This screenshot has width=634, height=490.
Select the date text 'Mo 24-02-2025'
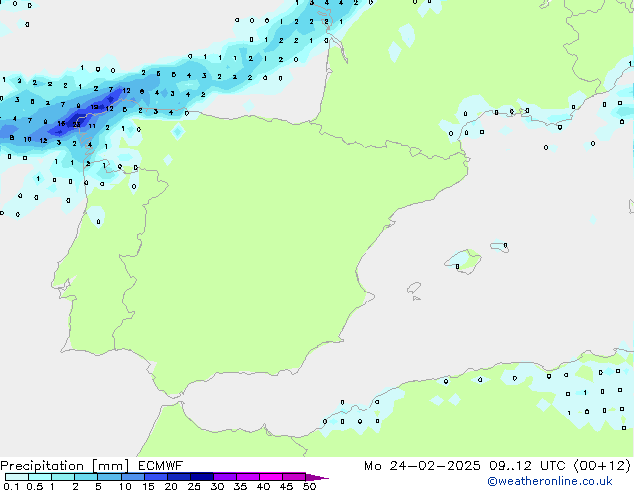422,466
